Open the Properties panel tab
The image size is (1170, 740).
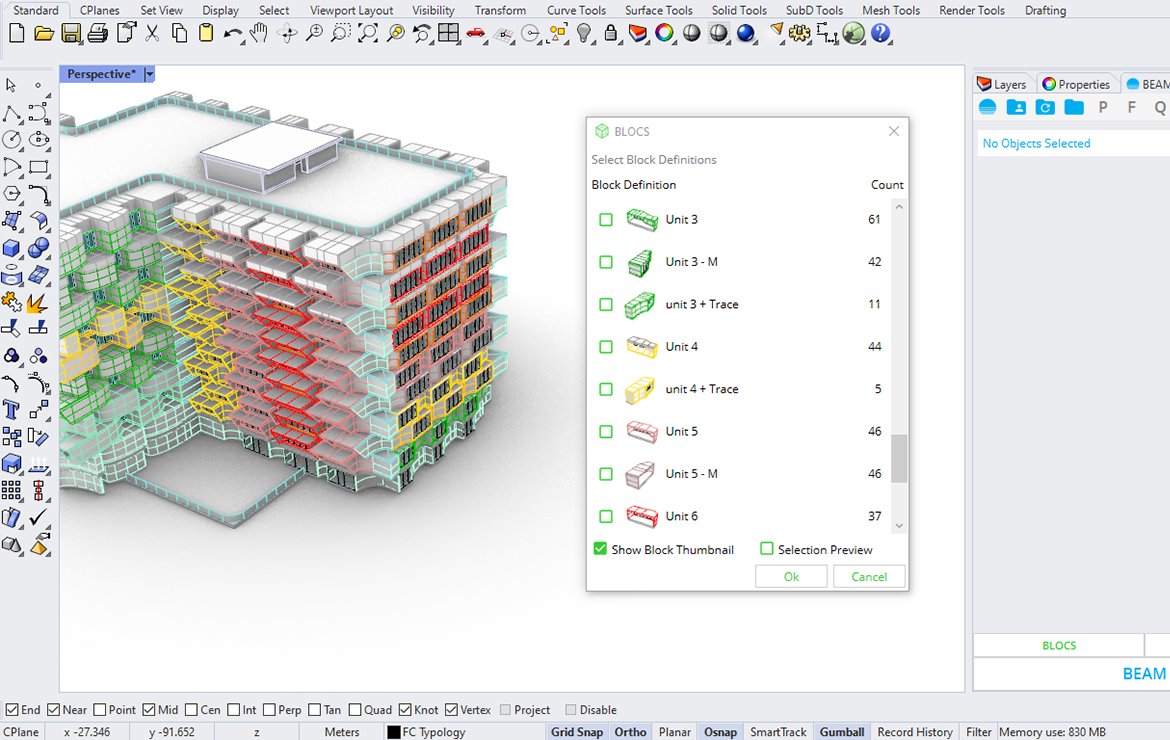pos(1078,83)
